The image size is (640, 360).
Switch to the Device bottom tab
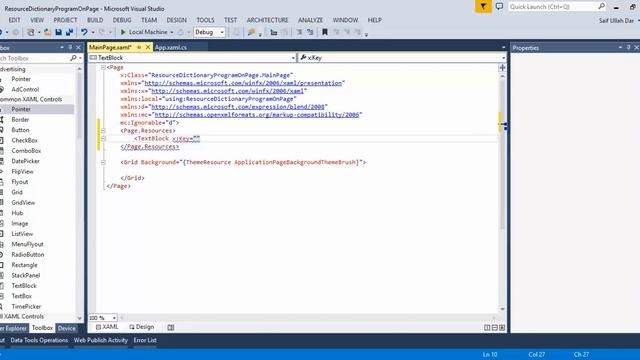(x=67, y=328)
